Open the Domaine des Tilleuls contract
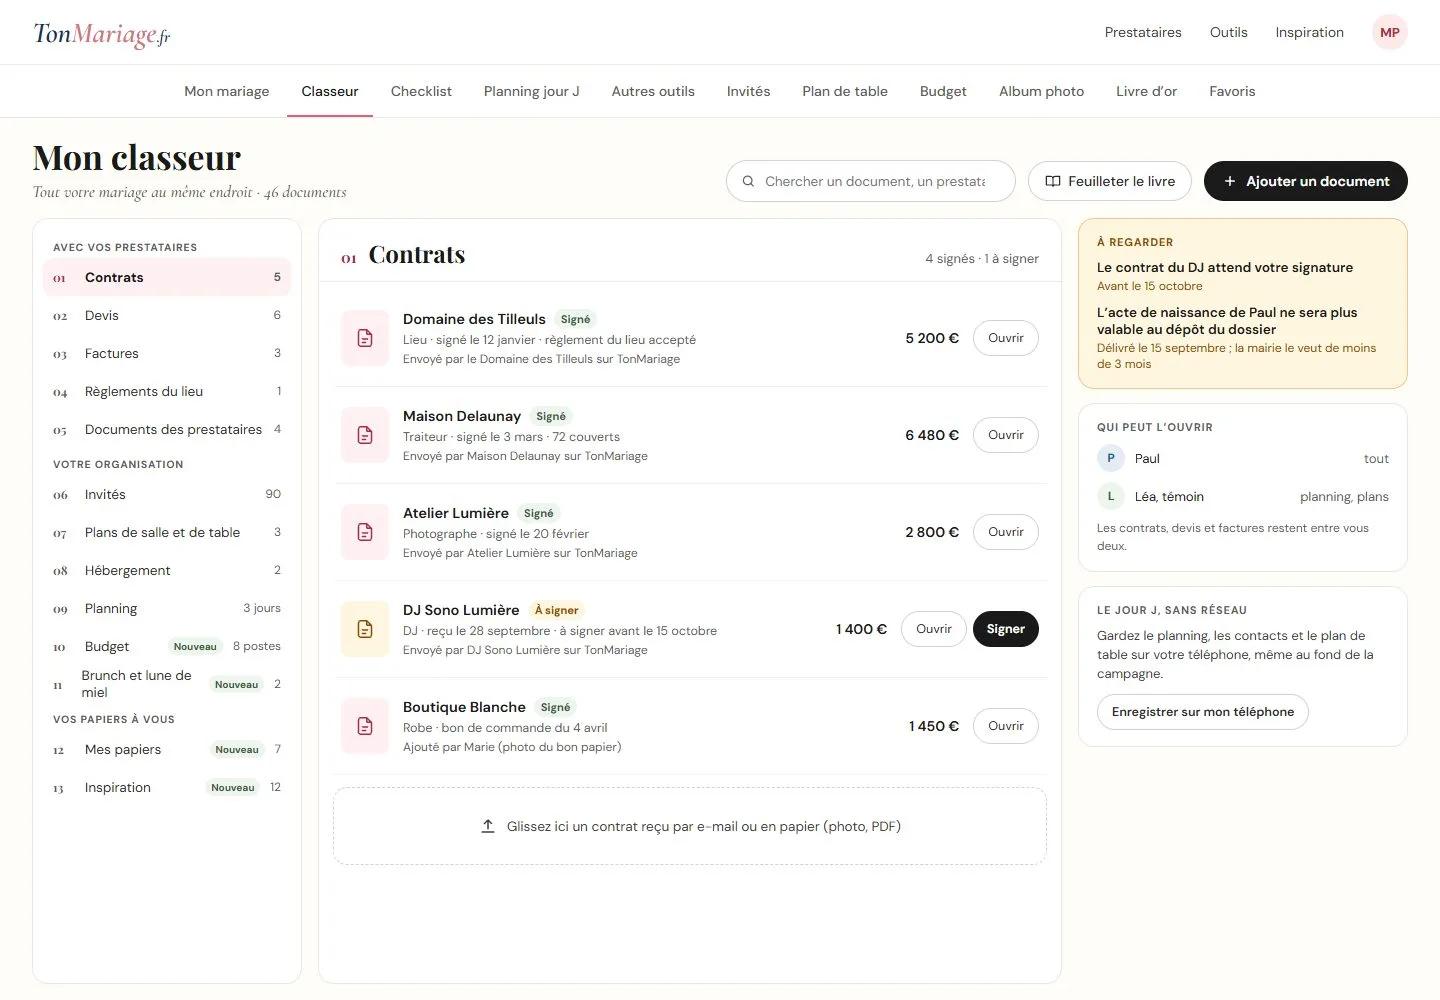 click(x=1006, y=338)
